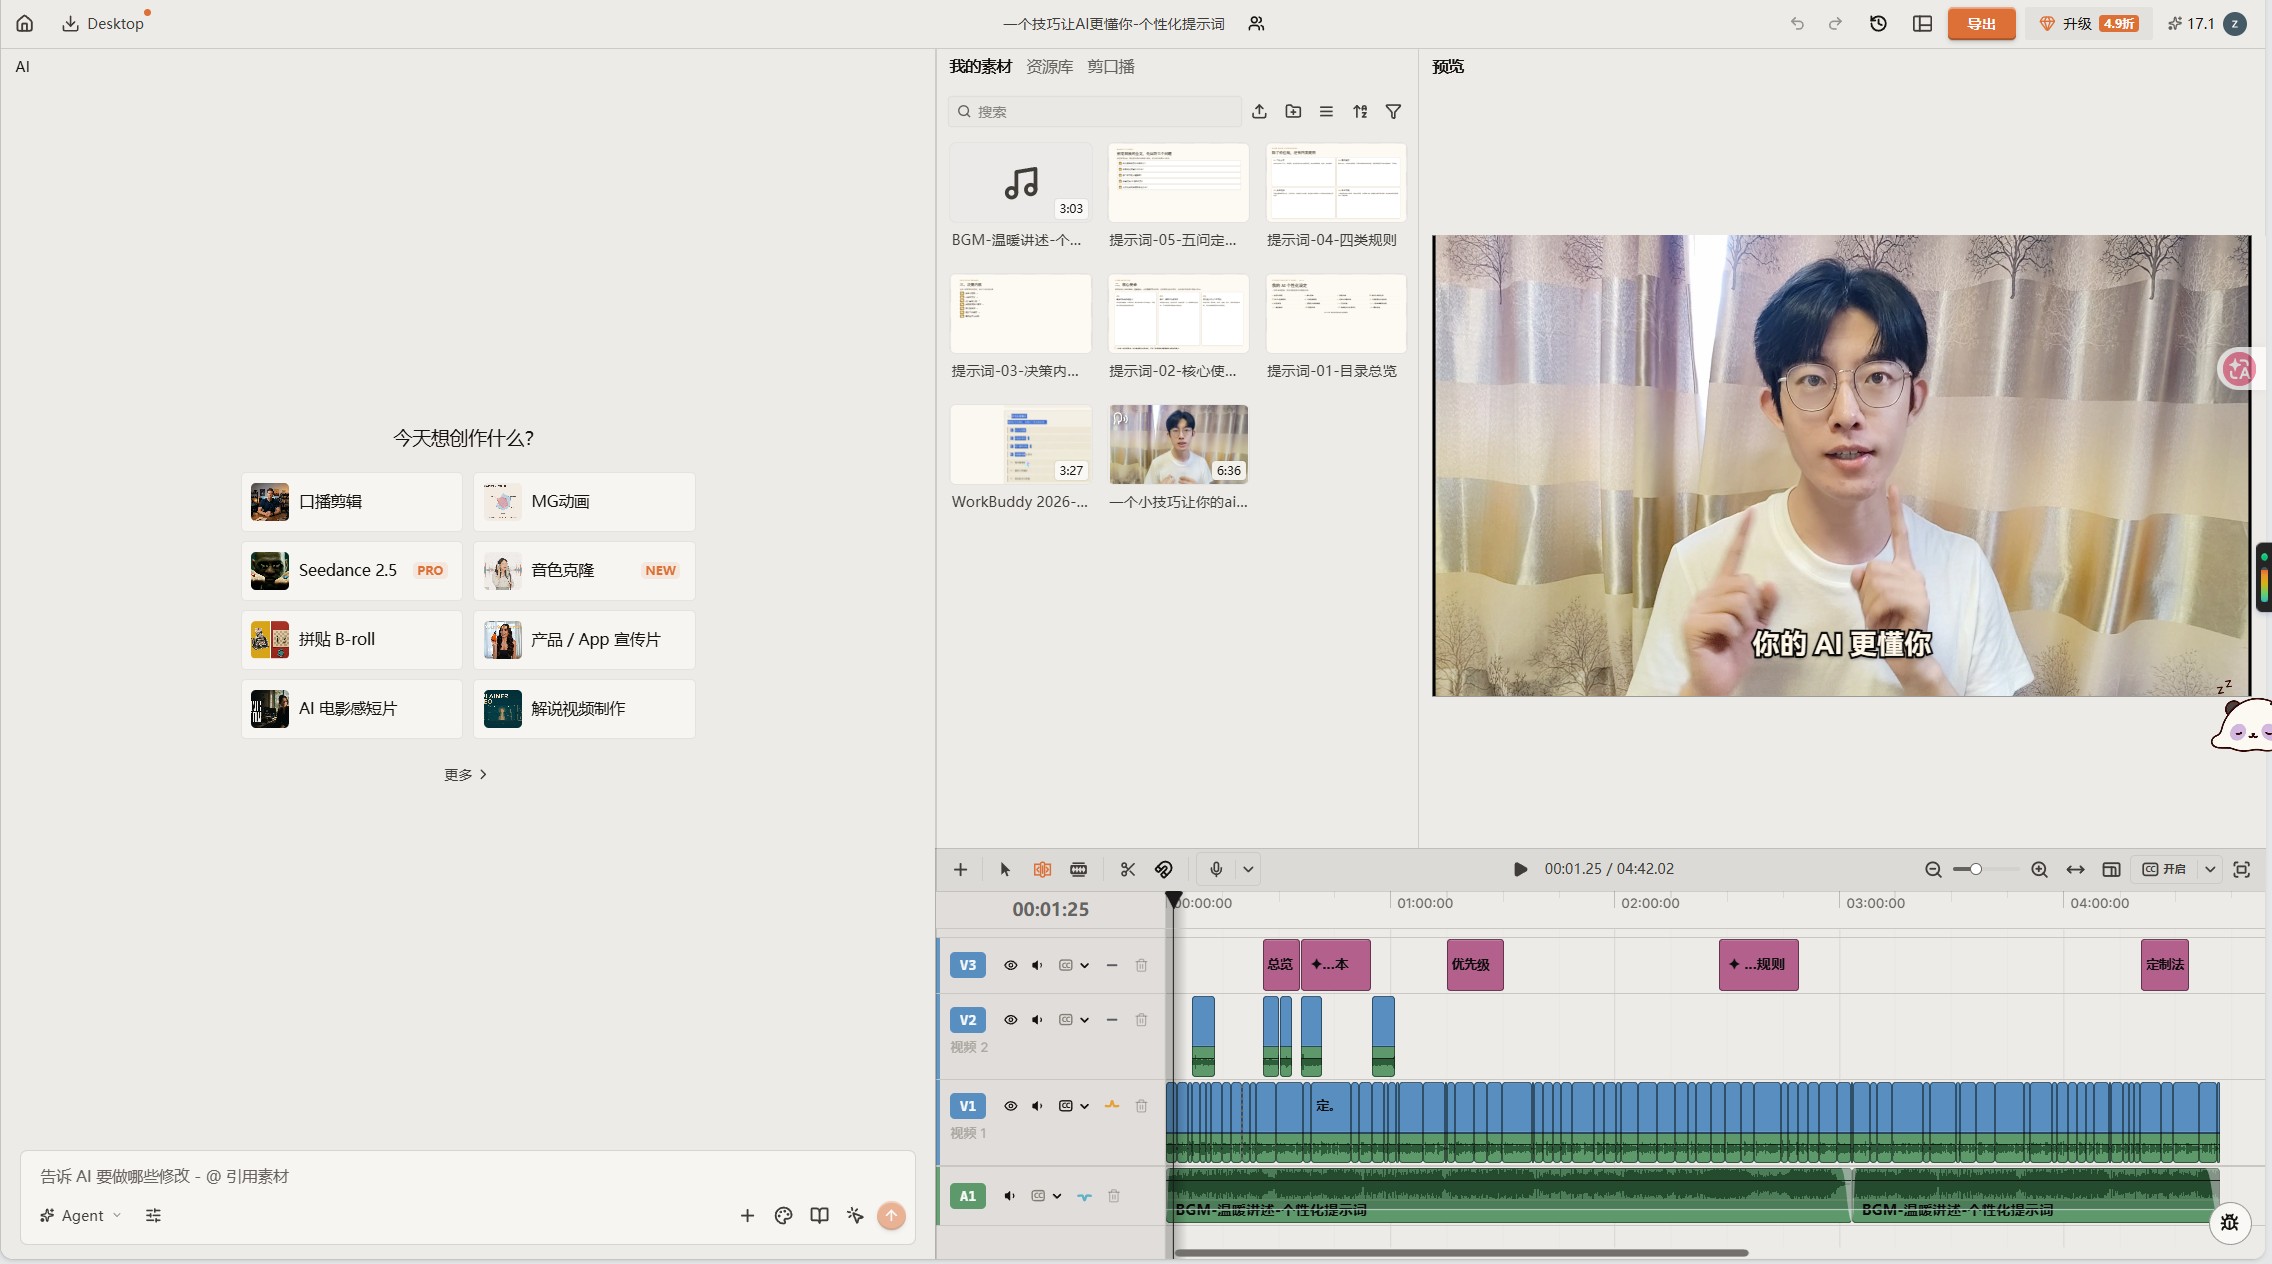Click the timeline horizontal scrollbar
2272x1264 pixels.
[x=1461, y=1252]
